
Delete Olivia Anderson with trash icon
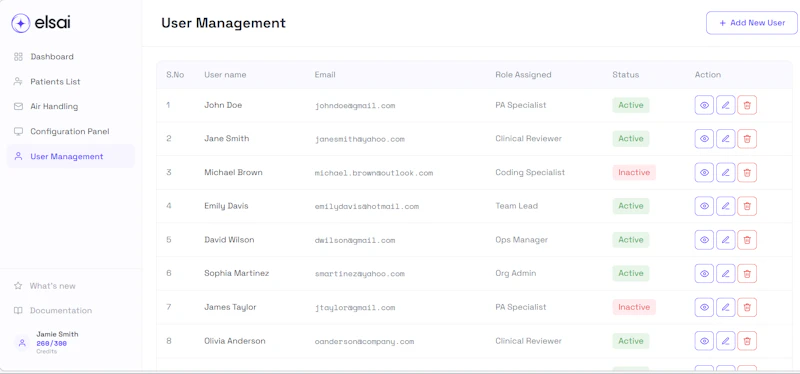pyautogui.click(x=747, y=341)
